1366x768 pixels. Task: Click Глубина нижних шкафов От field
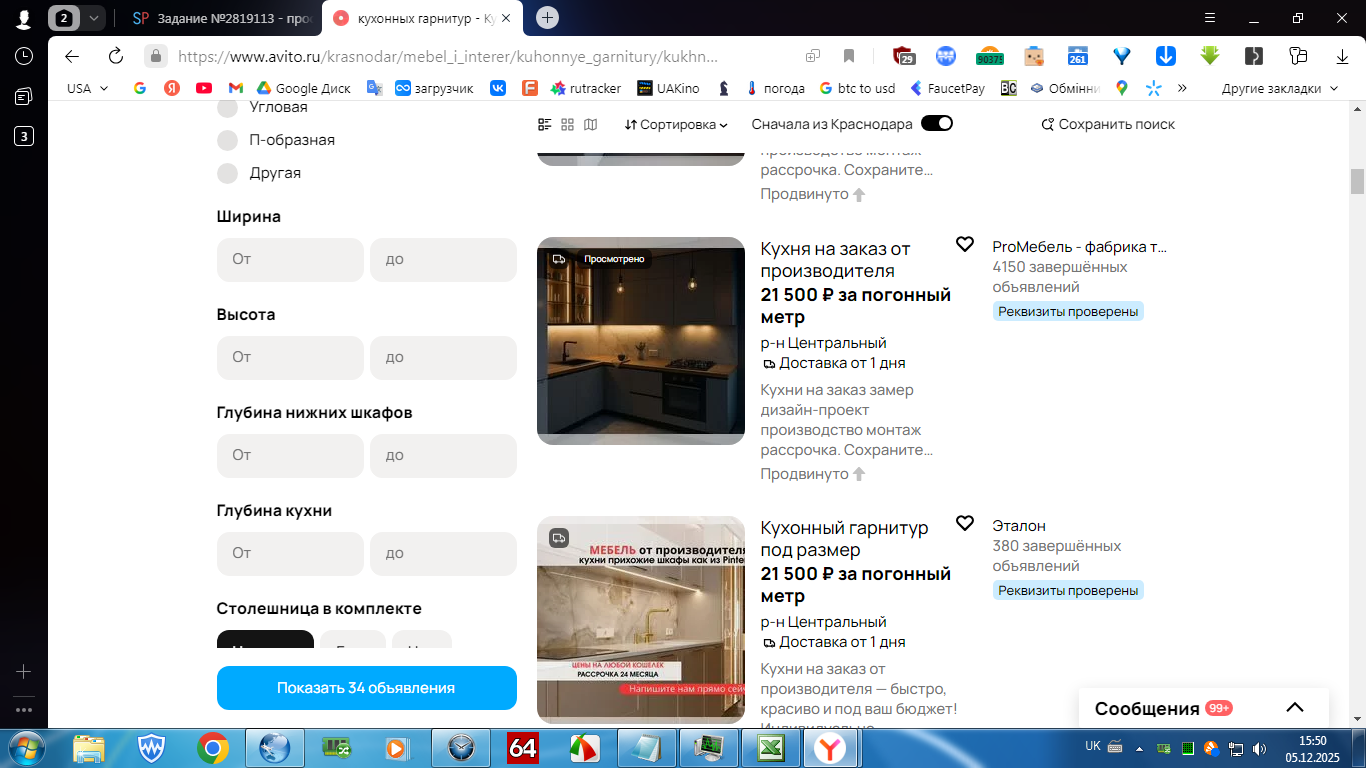290,455
